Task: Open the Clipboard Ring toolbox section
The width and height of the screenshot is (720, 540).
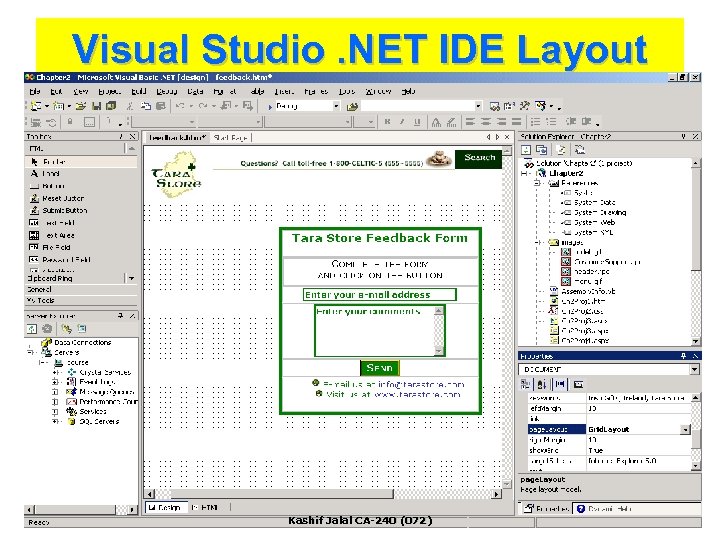Action: tap(81, 278)
